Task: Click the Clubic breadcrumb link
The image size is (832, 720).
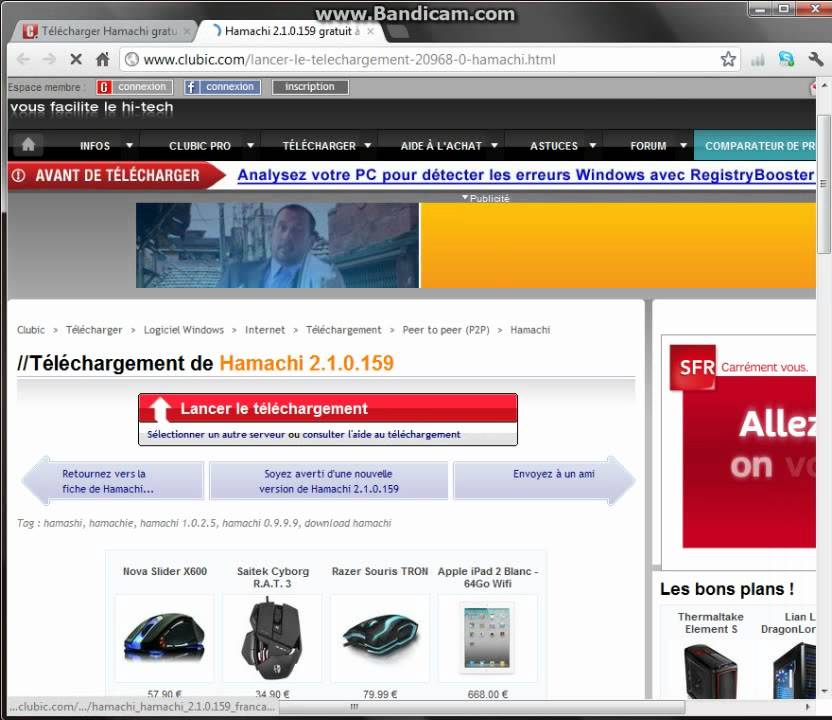Action: [31, 330]
